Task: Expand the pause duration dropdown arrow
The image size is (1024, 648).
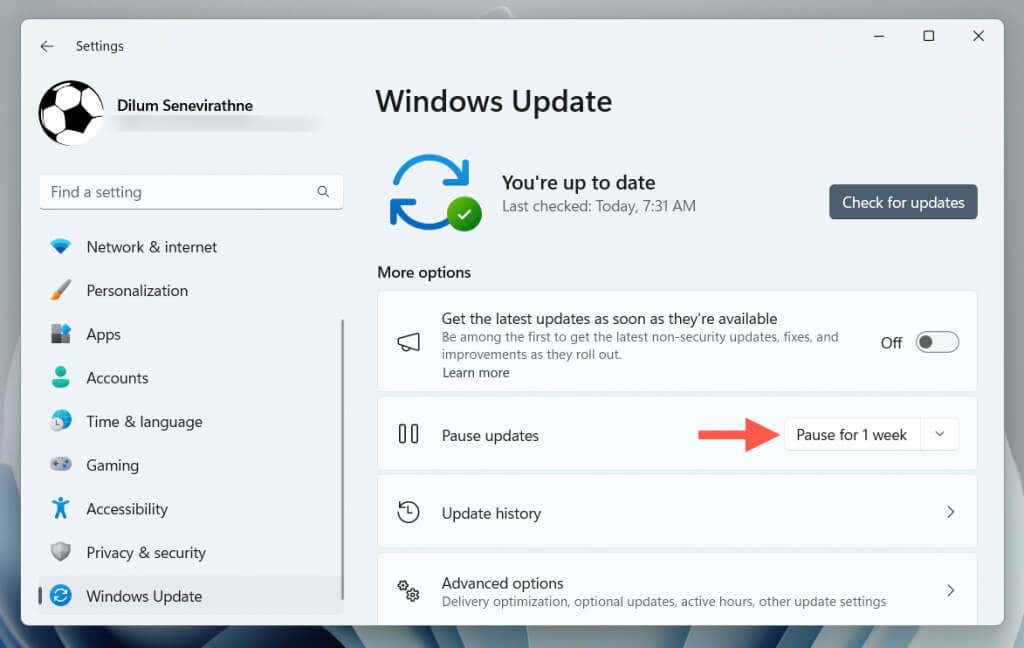Action: tap(940, 434)
